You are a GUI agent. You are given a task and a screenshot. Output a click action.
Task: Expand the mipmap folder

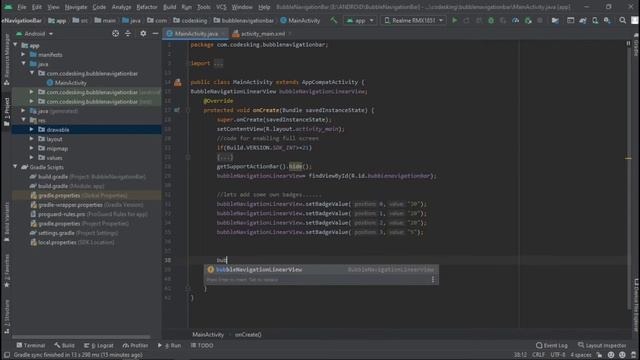coord(31,148)
